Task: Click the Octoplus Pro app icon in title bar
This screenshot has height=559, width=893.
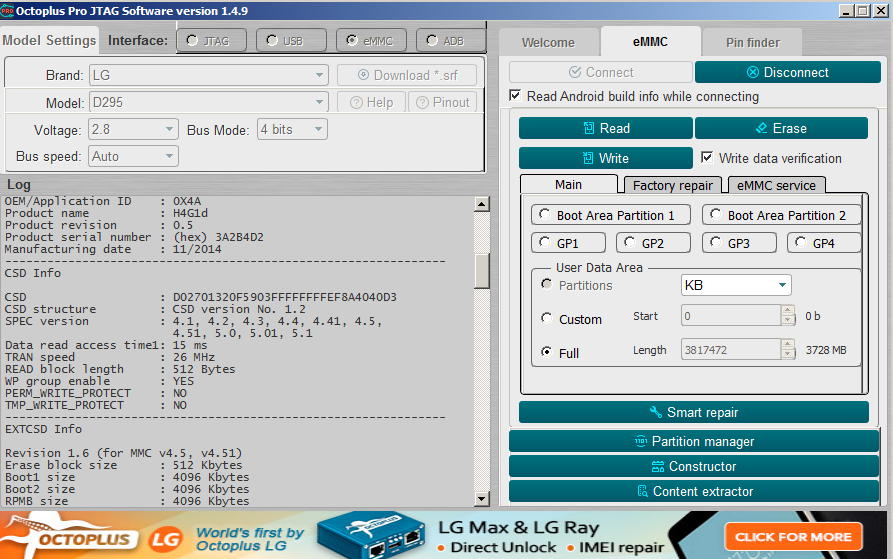Action: [x=7, y=10]
